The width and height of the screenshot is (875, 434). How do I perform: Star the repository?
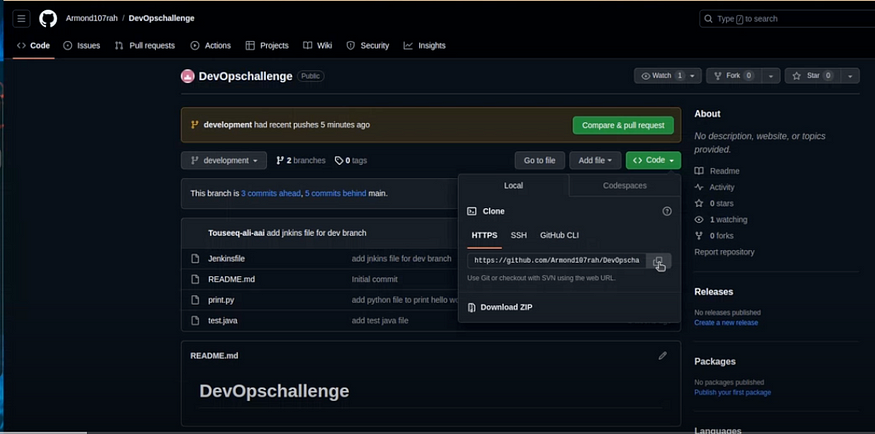[x=812, y=76]
